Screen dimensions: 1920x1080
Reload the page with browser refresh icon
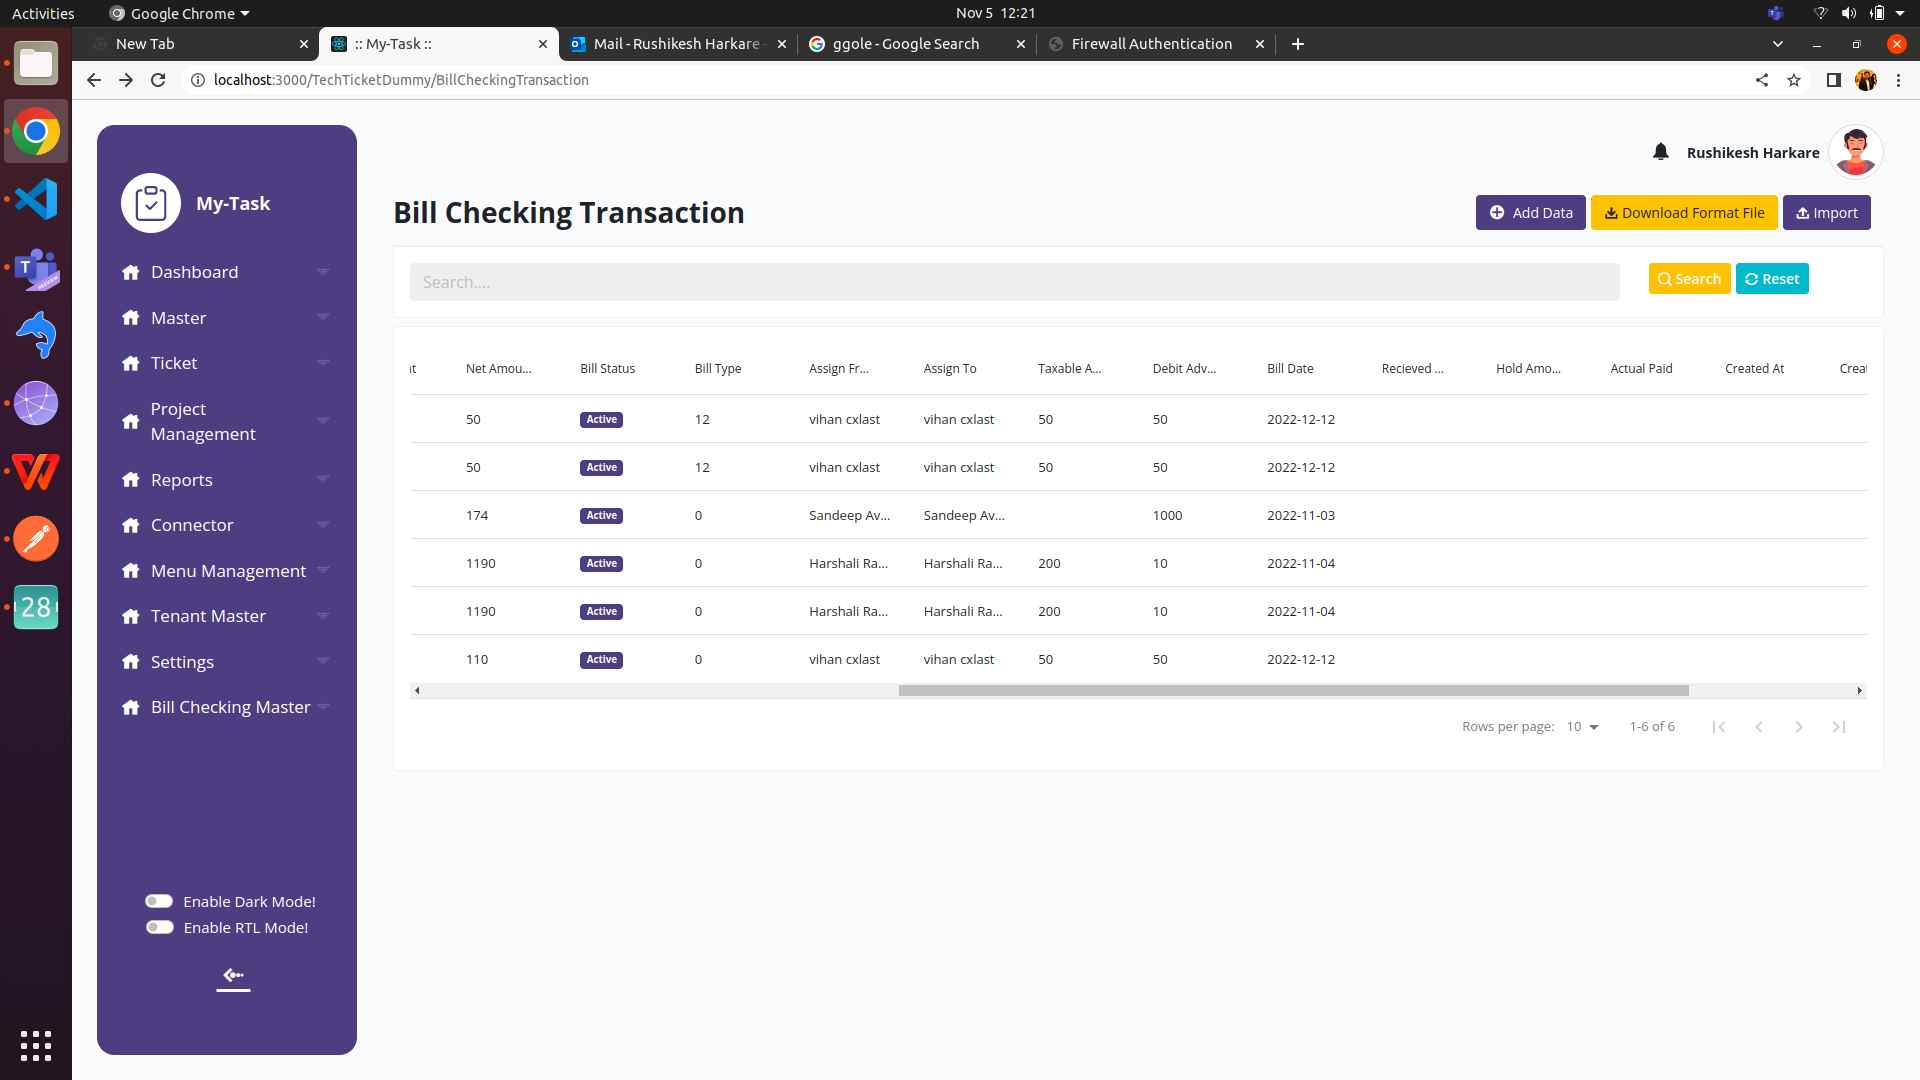click(x=158, y=80)
